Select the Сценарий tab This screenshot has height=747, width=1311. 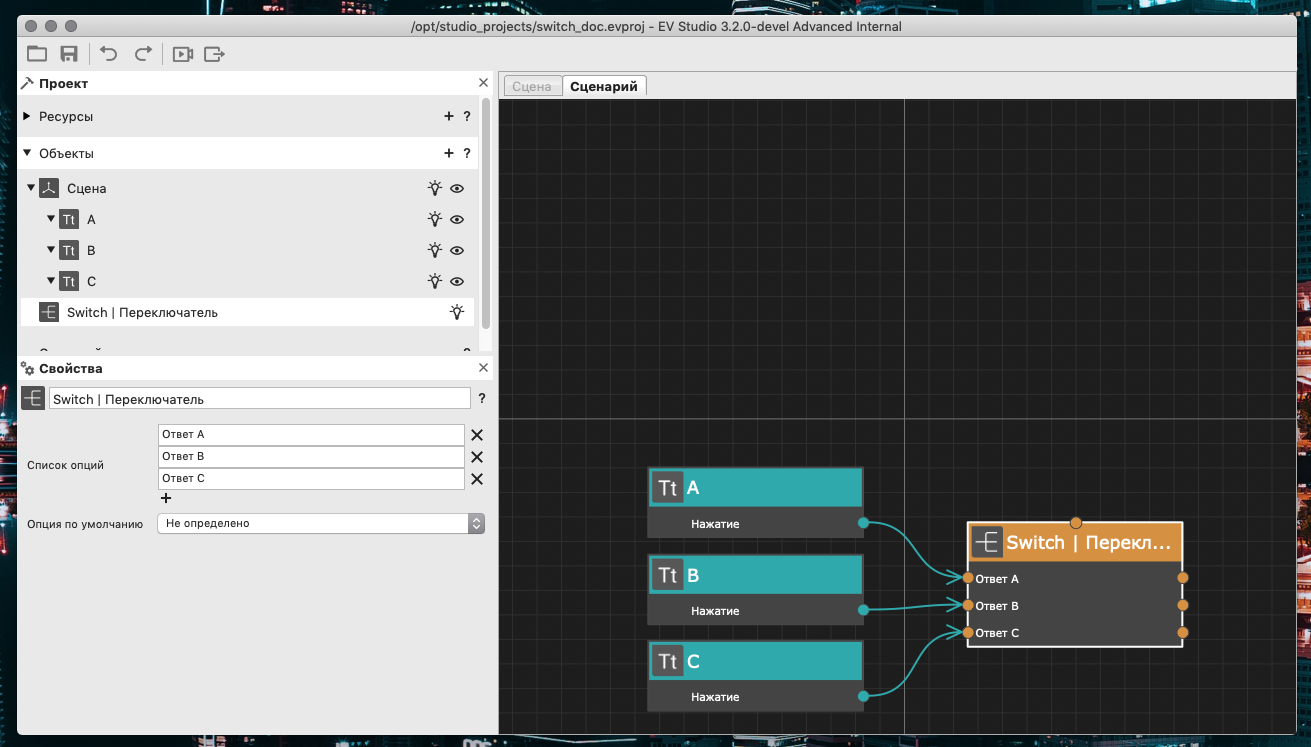point(604,87)
